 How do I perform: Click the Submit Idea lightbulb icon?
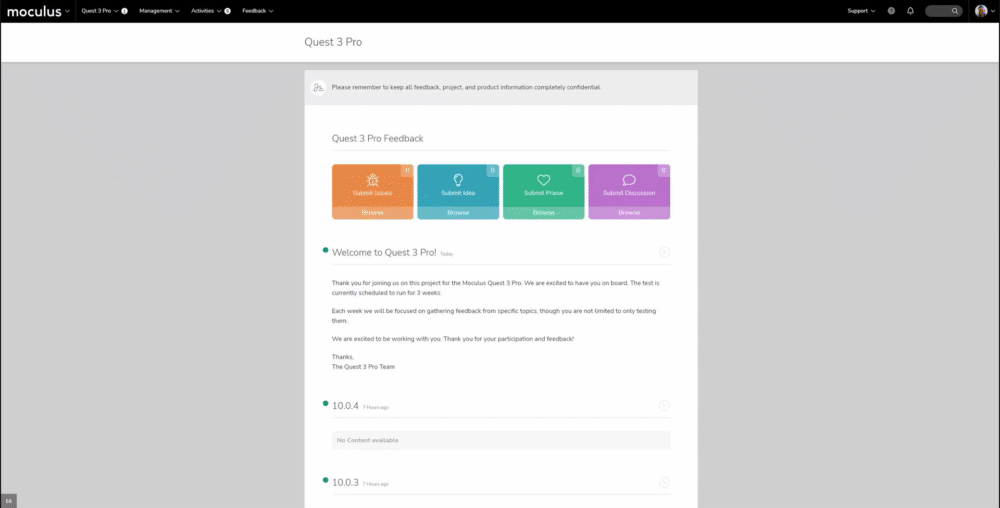458,180
